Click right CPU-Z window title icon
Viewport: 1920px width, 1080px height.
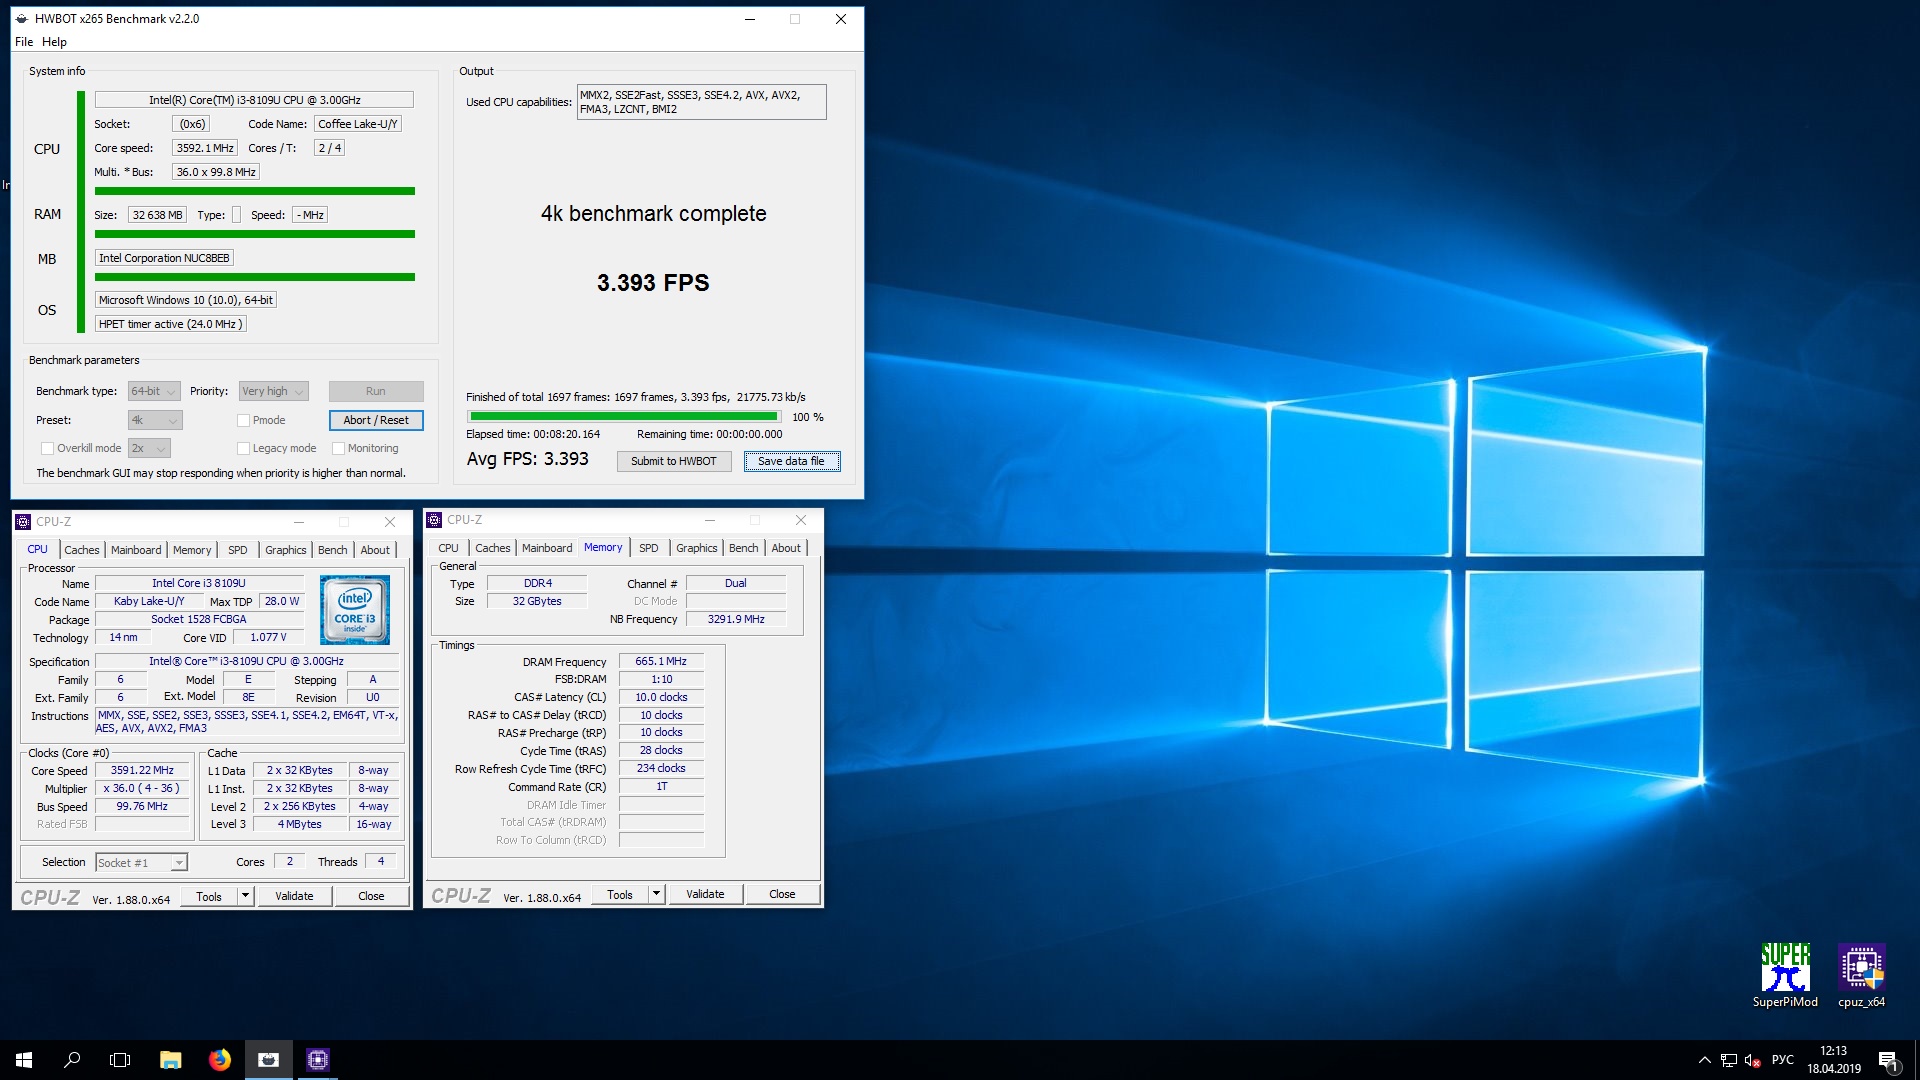coord(434,520)
